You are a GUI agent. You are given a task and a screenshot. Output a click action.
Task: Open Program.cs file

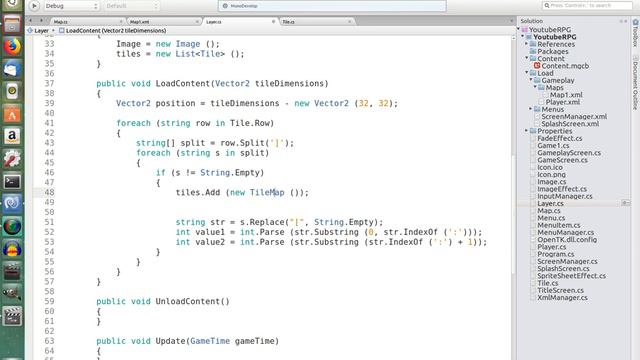click(x=555, y=254)
